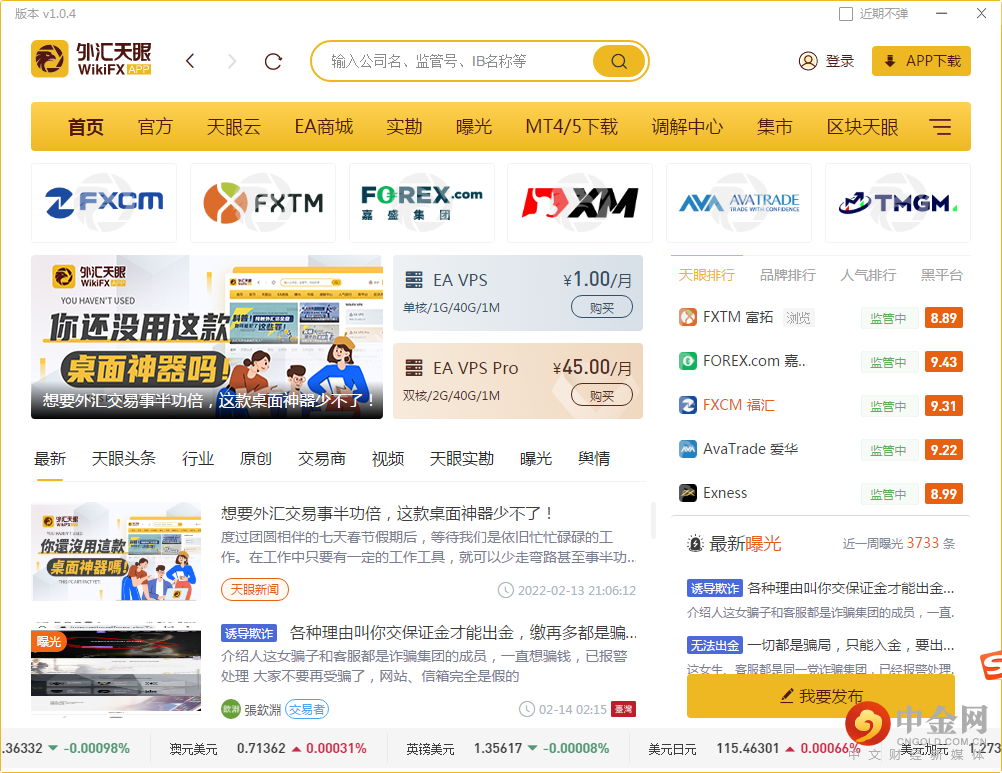This screenshot has height=773, width=1002.
Task: Click the APP下载 button
Action: (921, 61)
